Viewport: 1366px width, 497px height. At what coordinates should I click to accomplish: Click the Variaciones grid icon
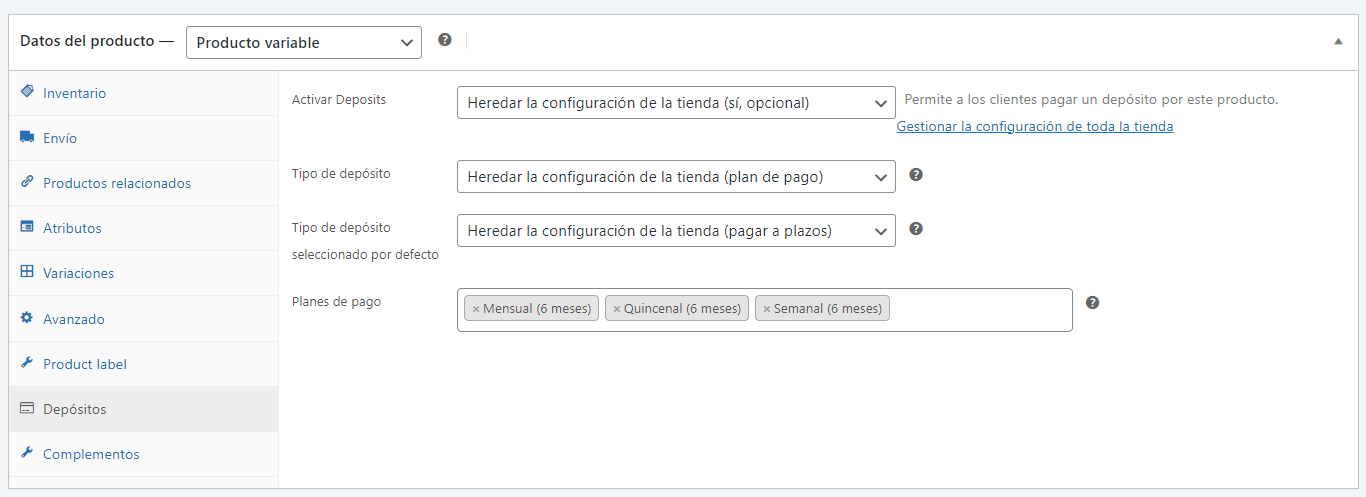click(27, 273)
